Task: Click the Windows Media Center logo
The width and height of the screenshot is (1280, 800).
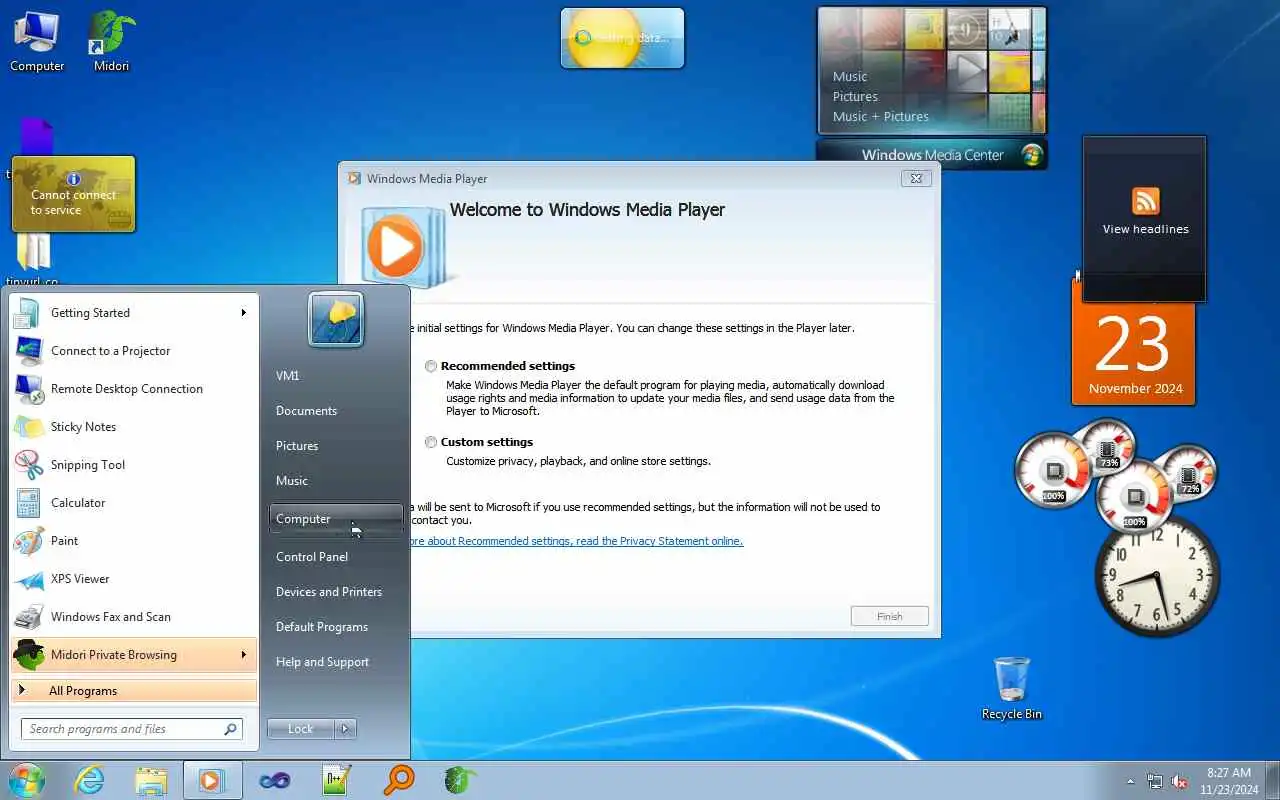Action: pos(1032,155)
